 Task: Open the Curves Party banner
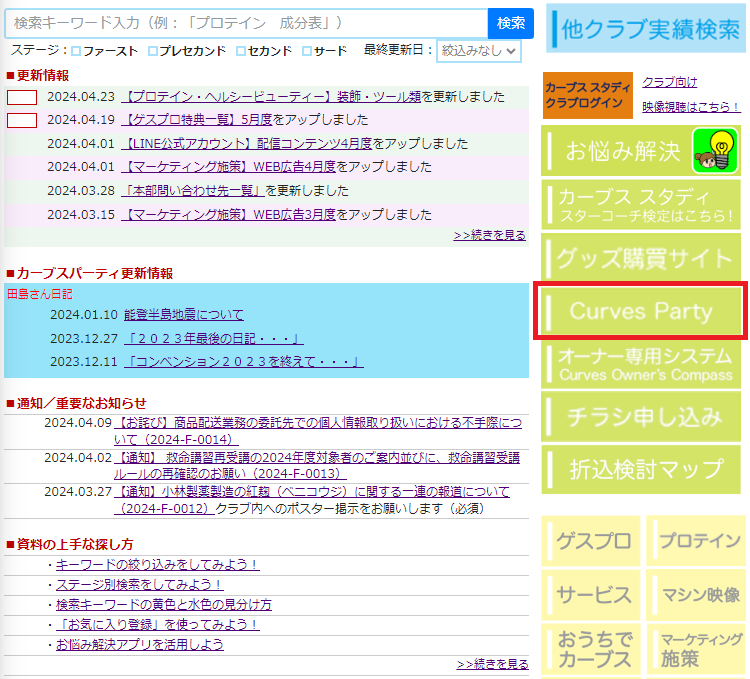tap(641, 312)
